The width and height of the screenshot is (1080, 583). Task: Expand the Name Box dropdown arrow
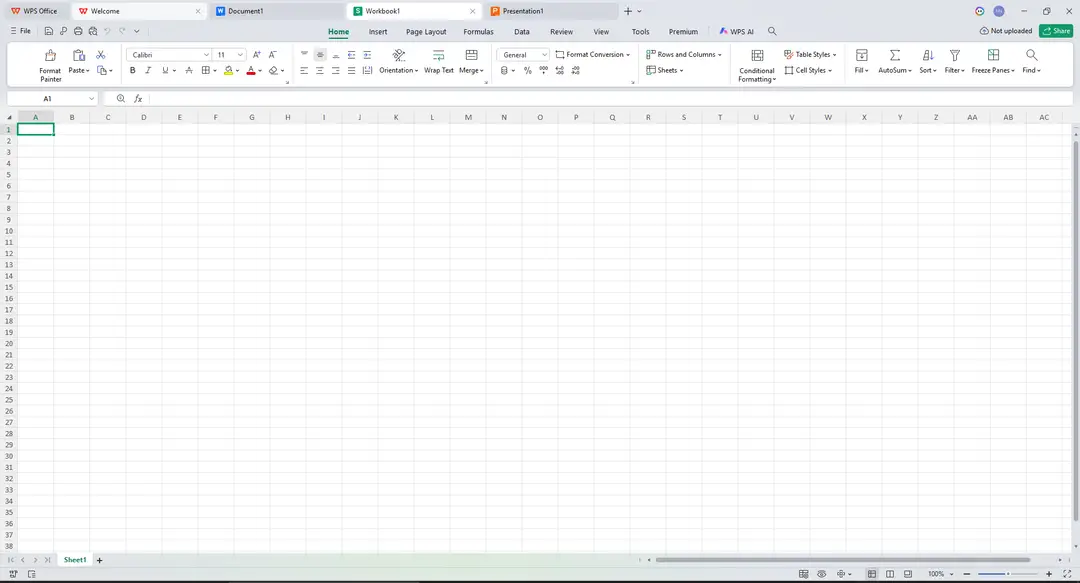[91, 99]
